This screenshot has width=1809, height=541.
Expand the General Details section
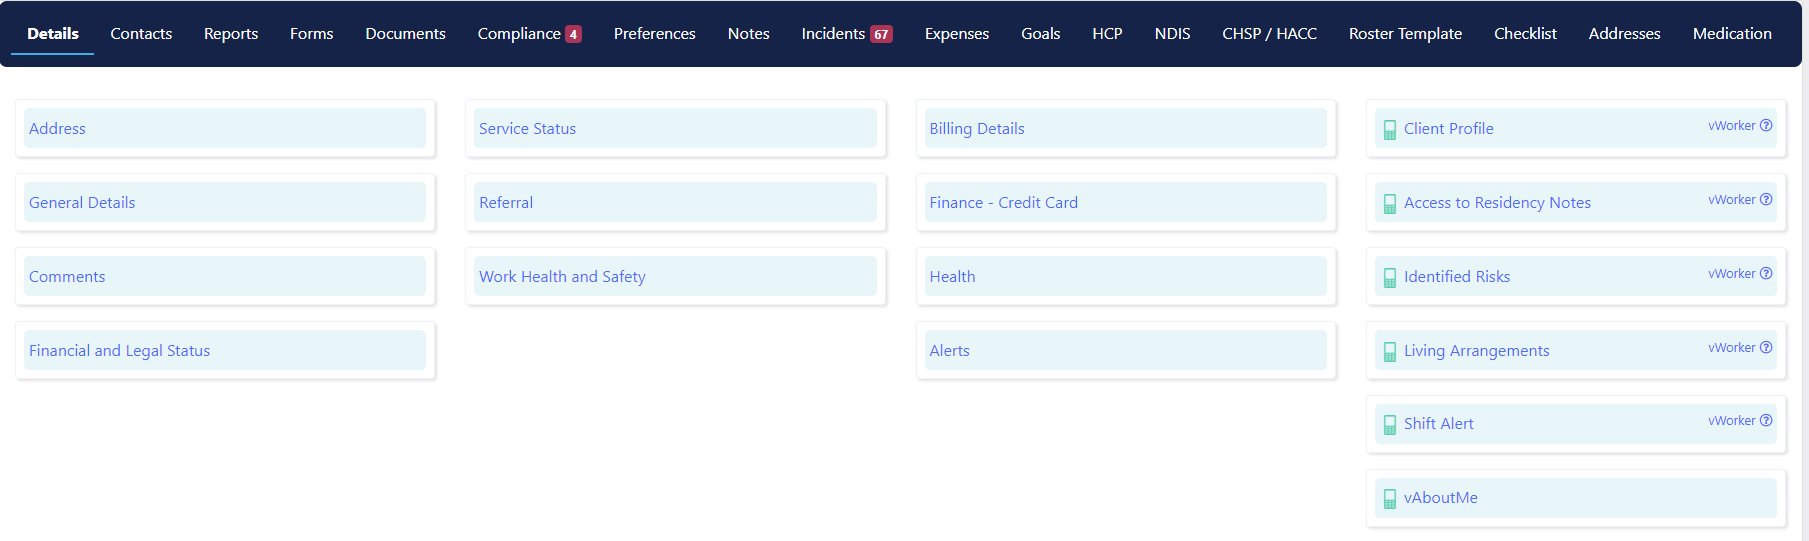[225, 202]
